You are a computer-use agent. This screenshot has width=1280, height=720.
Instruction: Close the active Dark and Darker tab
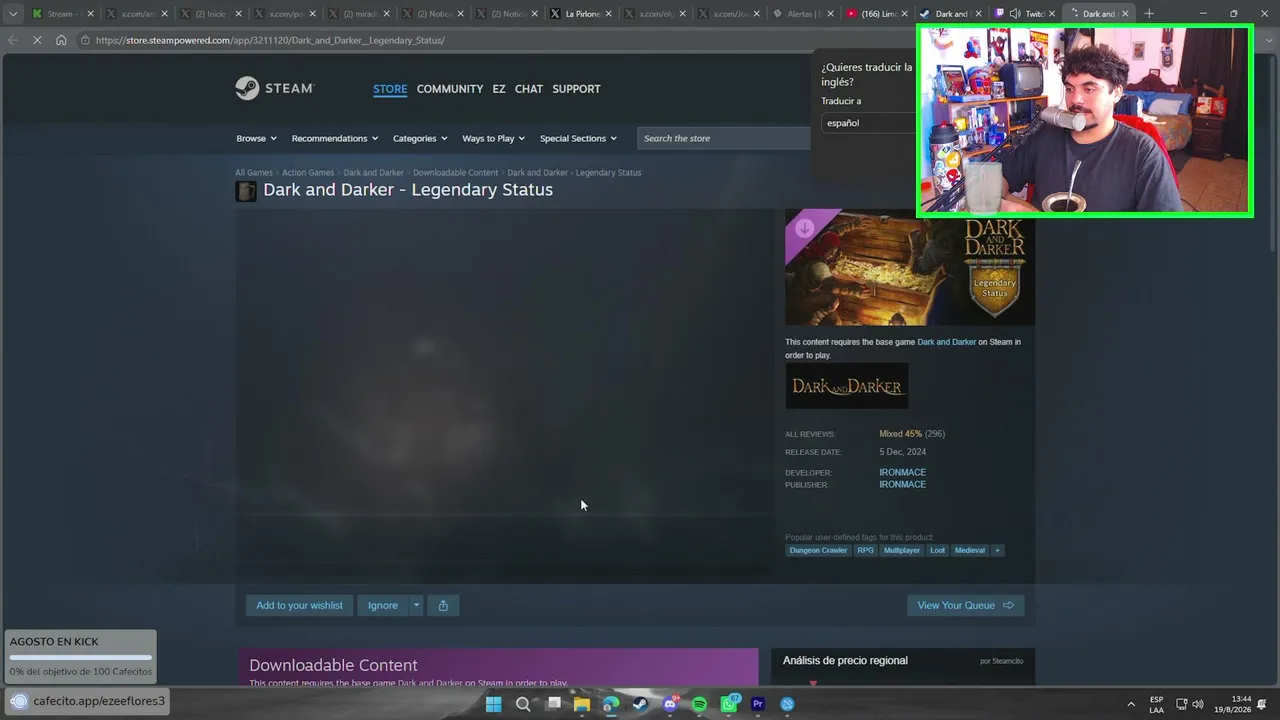coord(1125,14)
